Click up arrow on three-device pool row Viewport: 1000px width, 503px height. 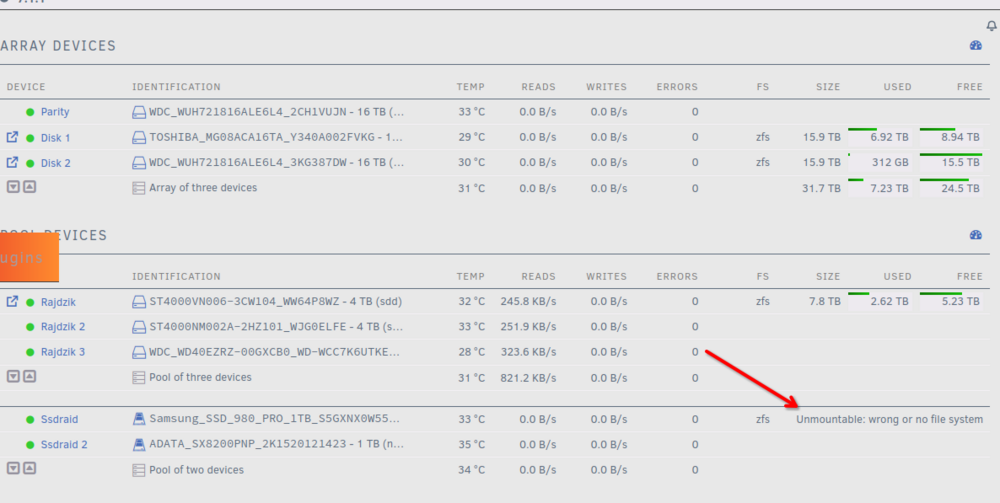[29, 376]
